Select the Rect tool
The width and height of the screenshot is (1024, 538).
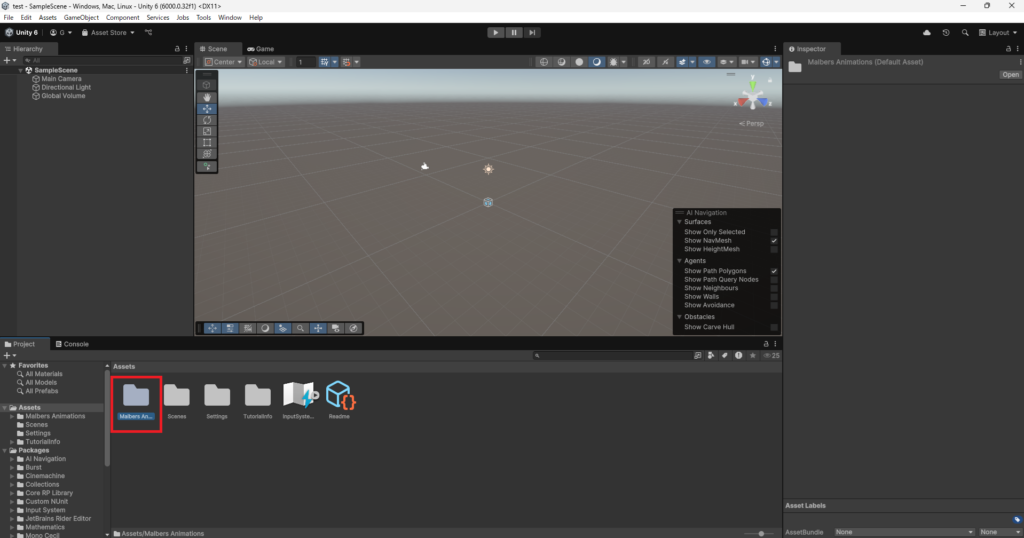pyautogui.click(x=207, y=142)
